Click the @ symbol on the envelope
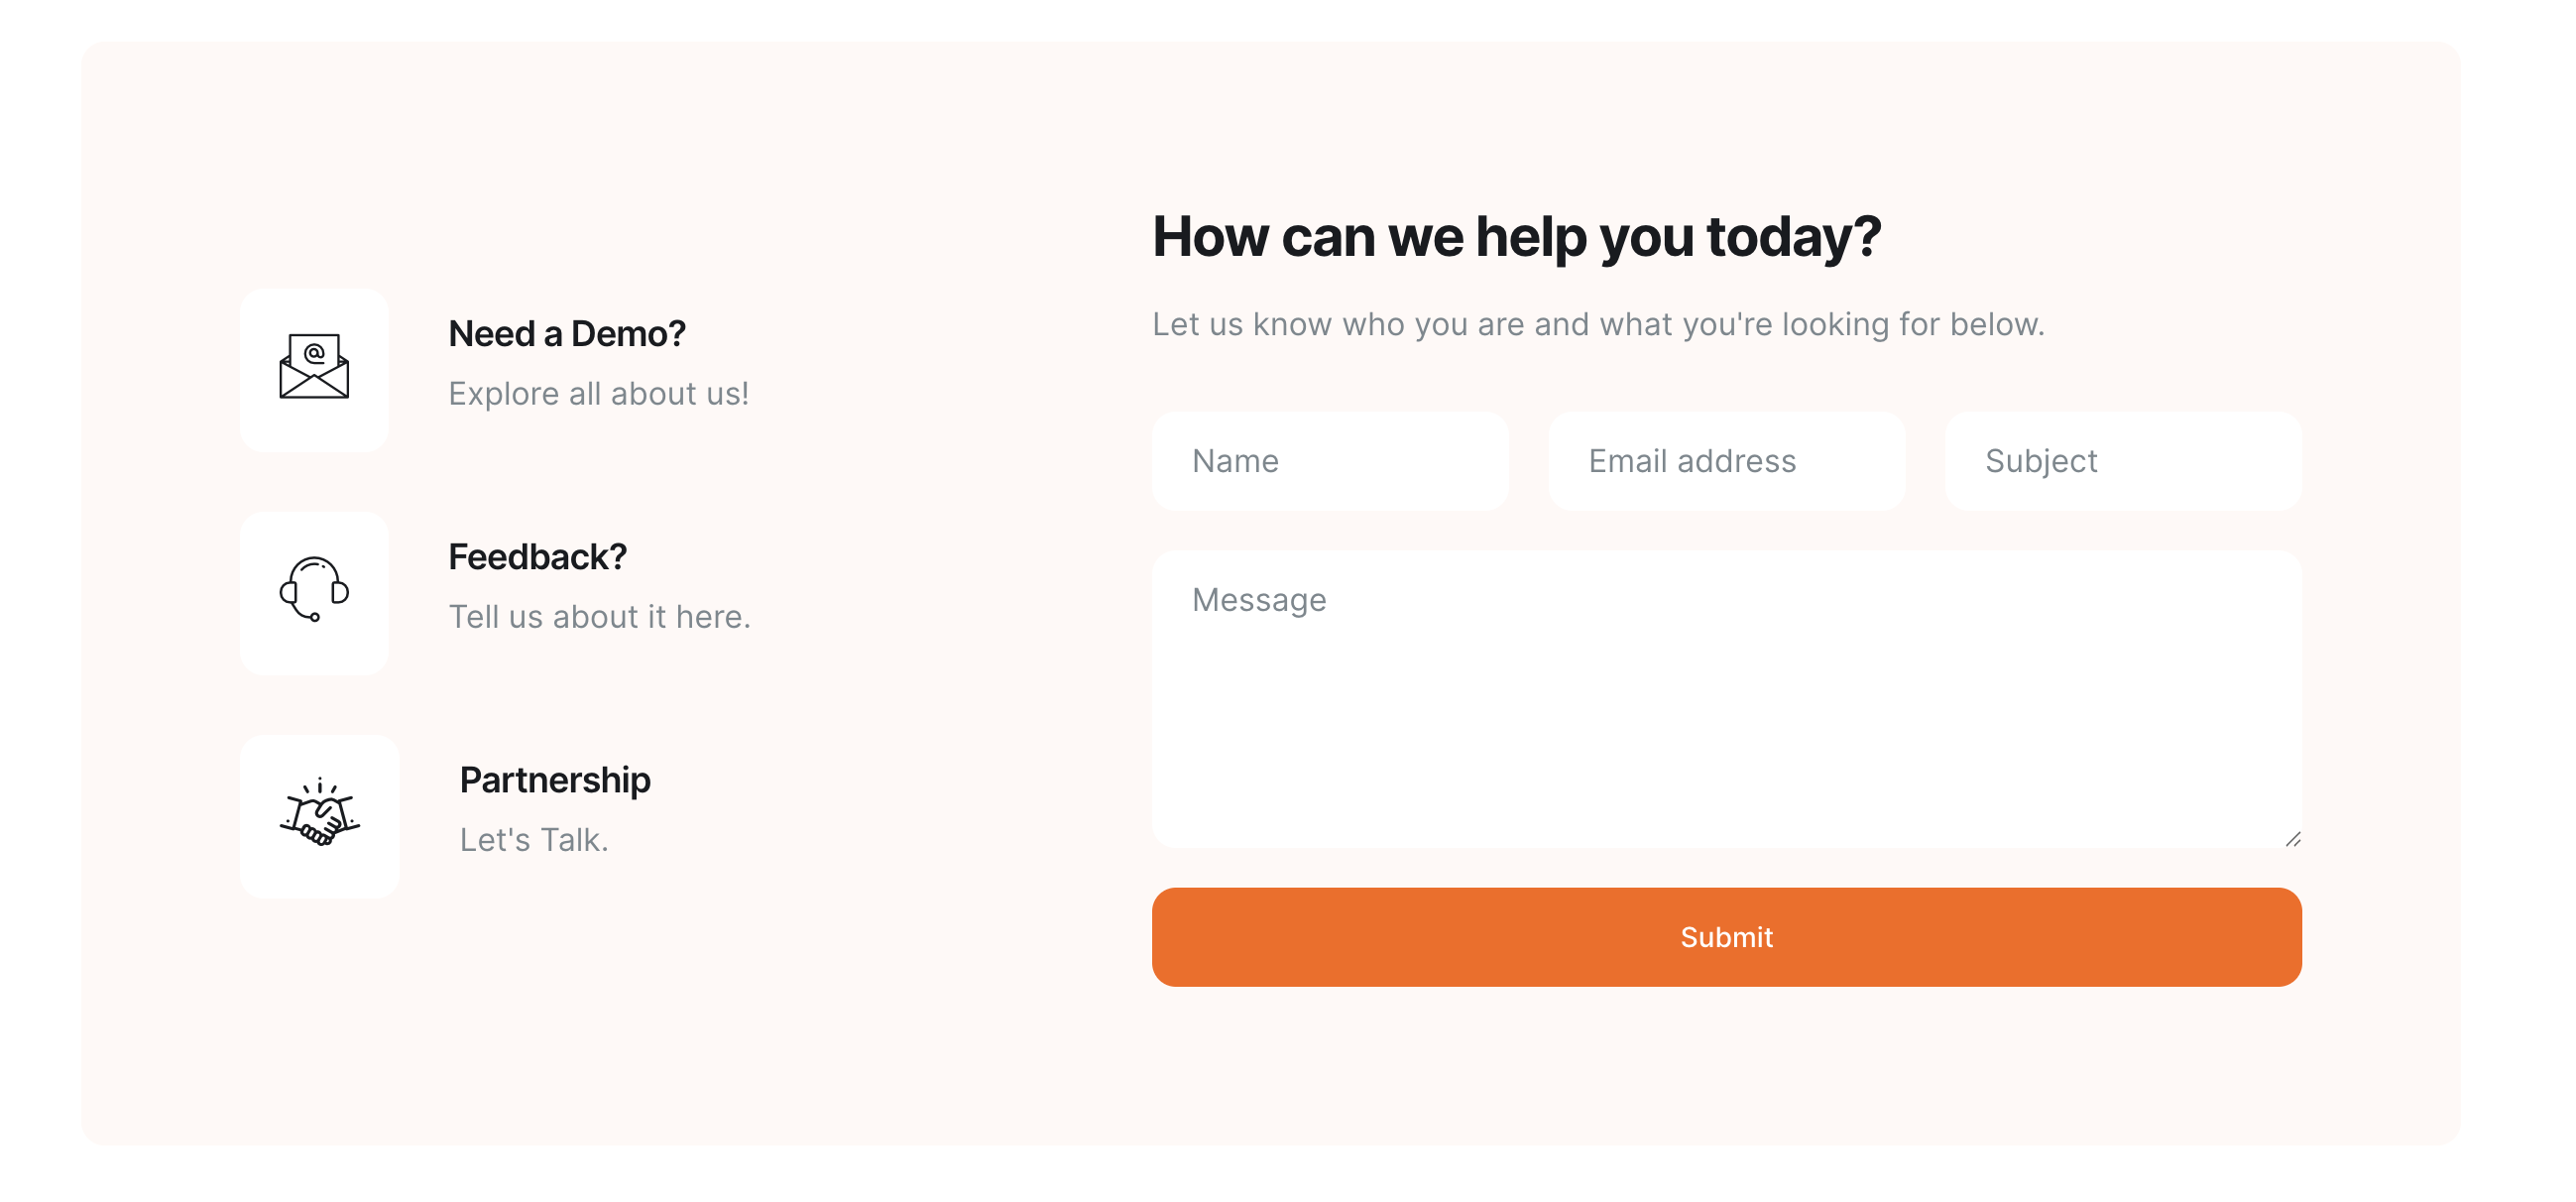Viewport: 2576px width, 1202px height. click(314, 352)
